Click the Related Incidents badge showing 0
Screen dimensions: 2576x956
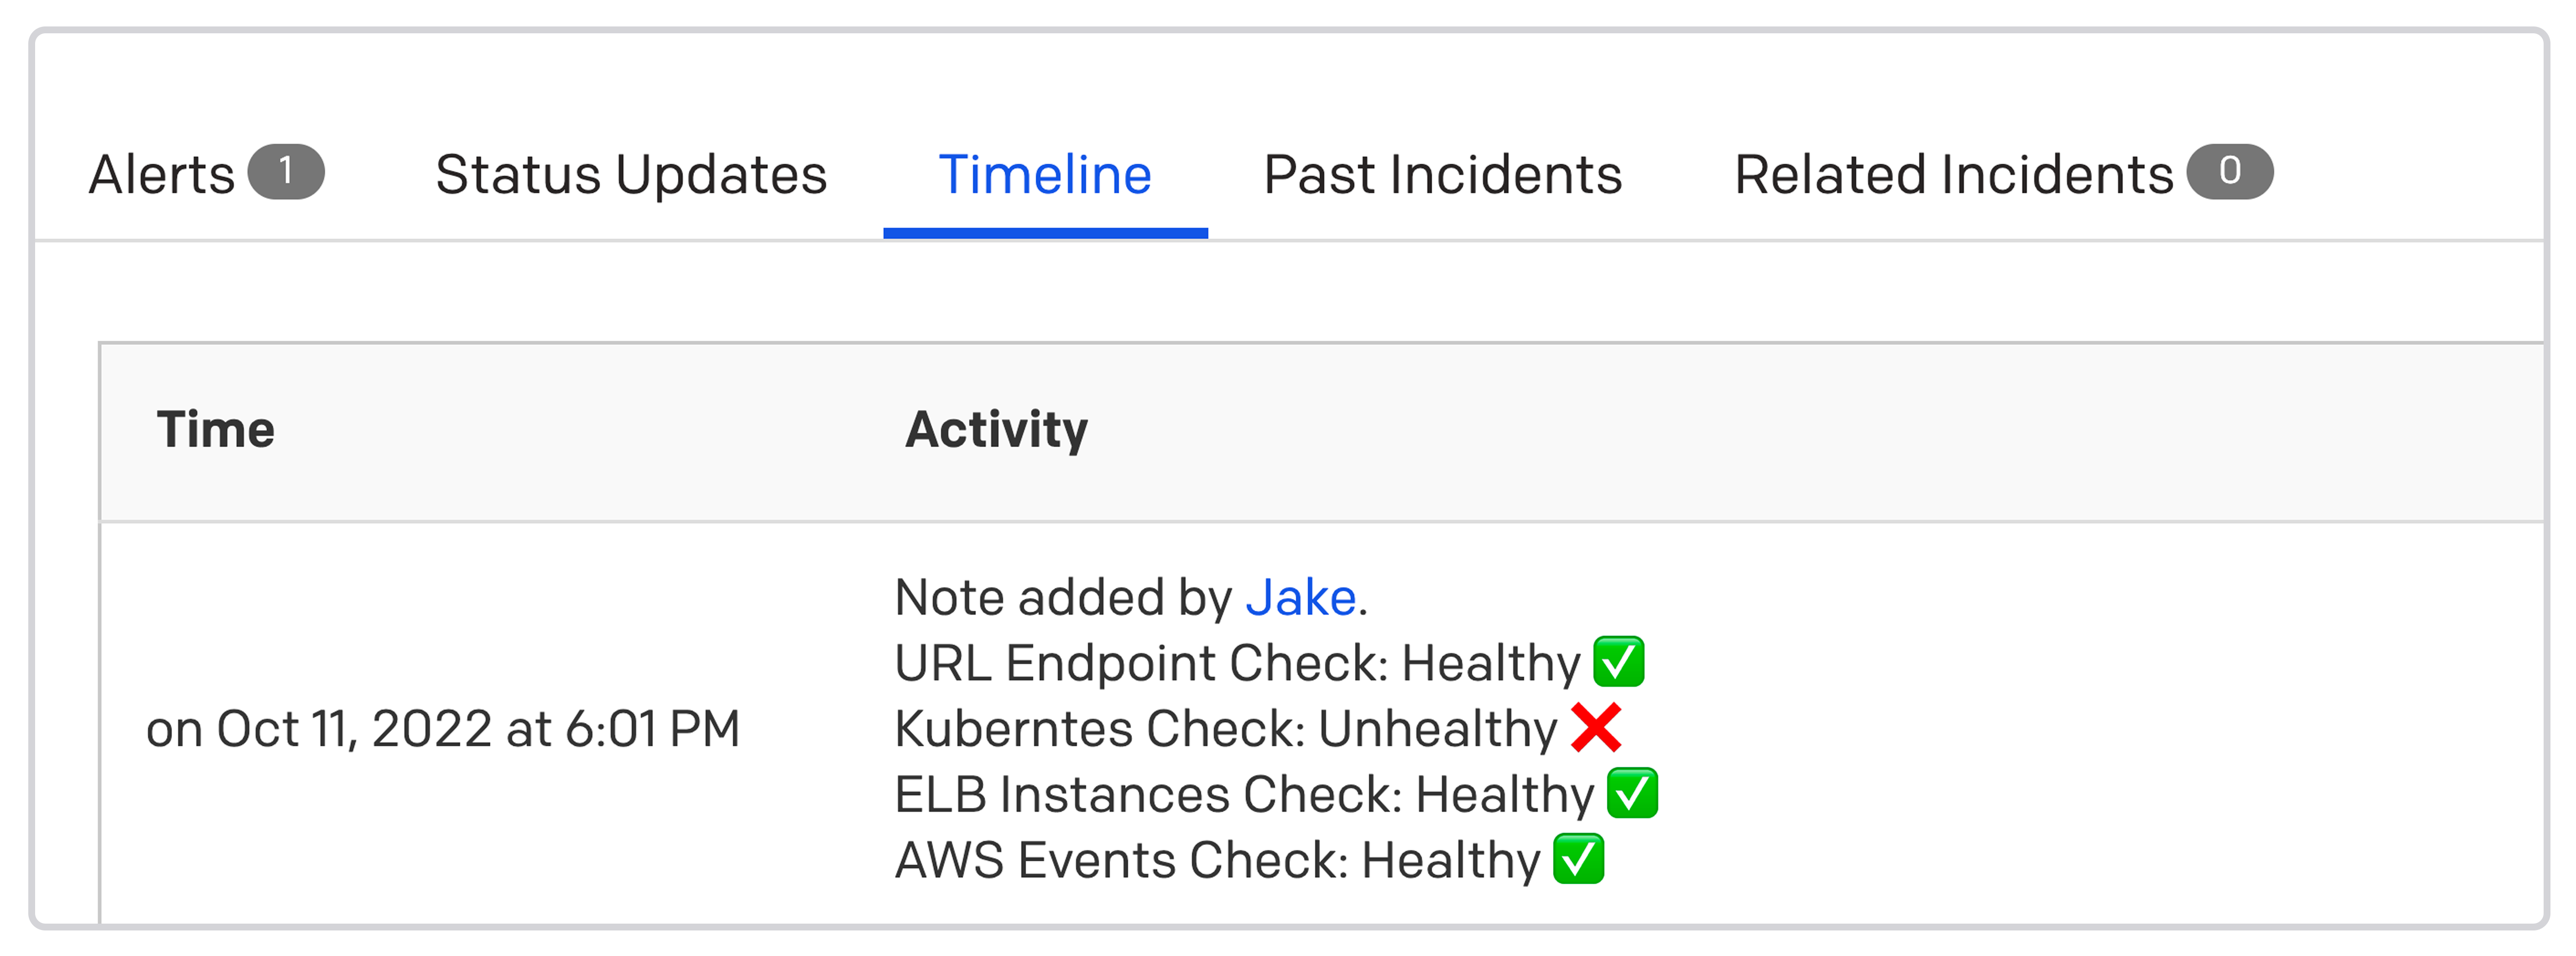coord(2230,172)
